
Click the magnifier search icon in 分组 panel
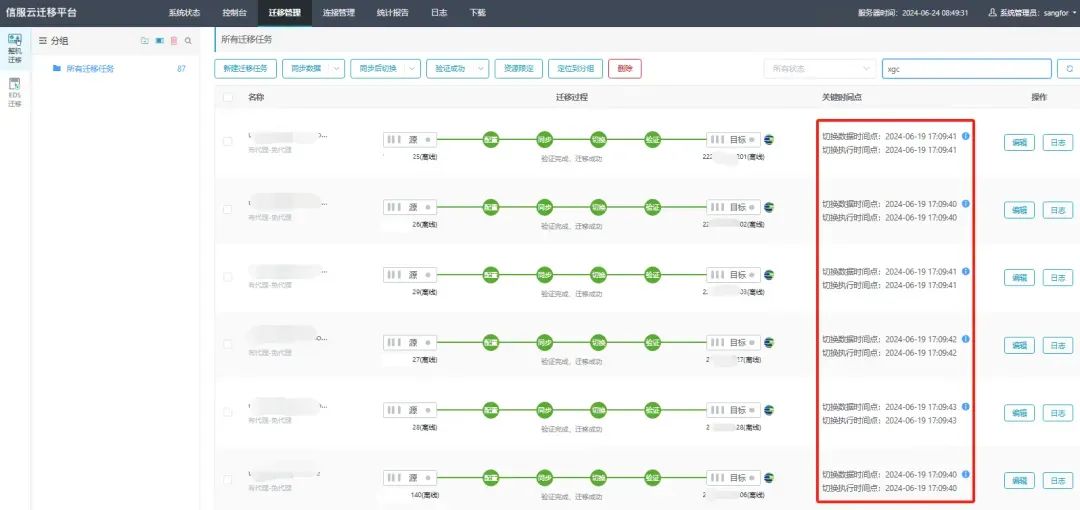point(188,41)
